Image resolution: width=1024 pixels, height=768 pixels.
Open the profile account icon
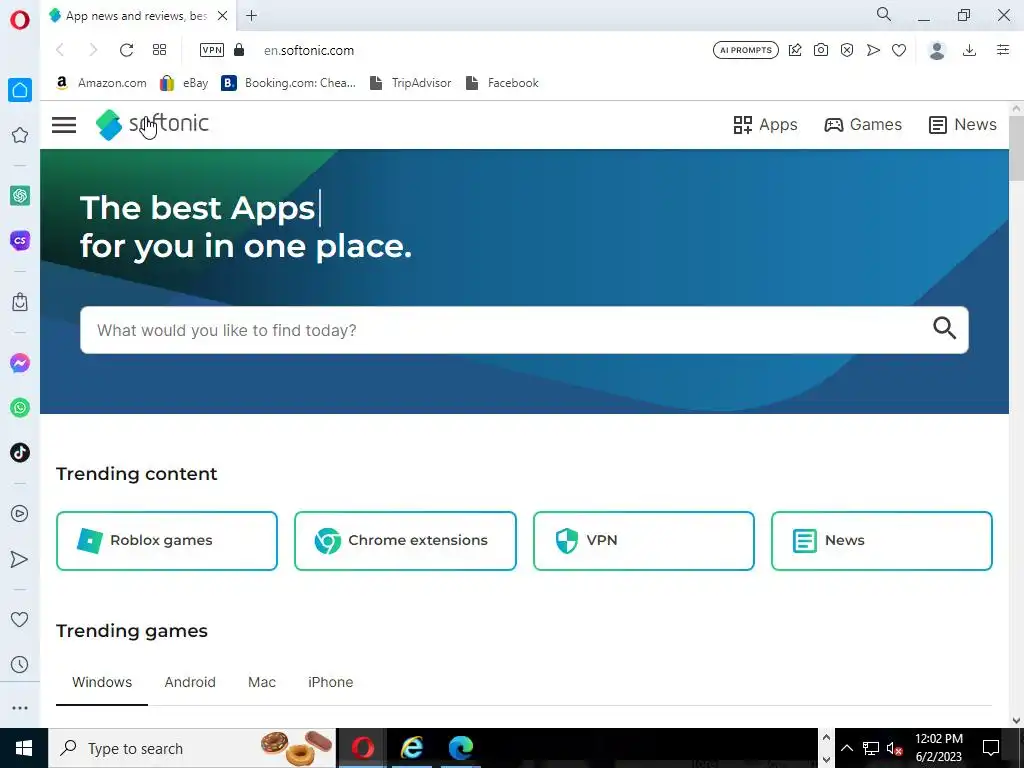tap(937, 50)
